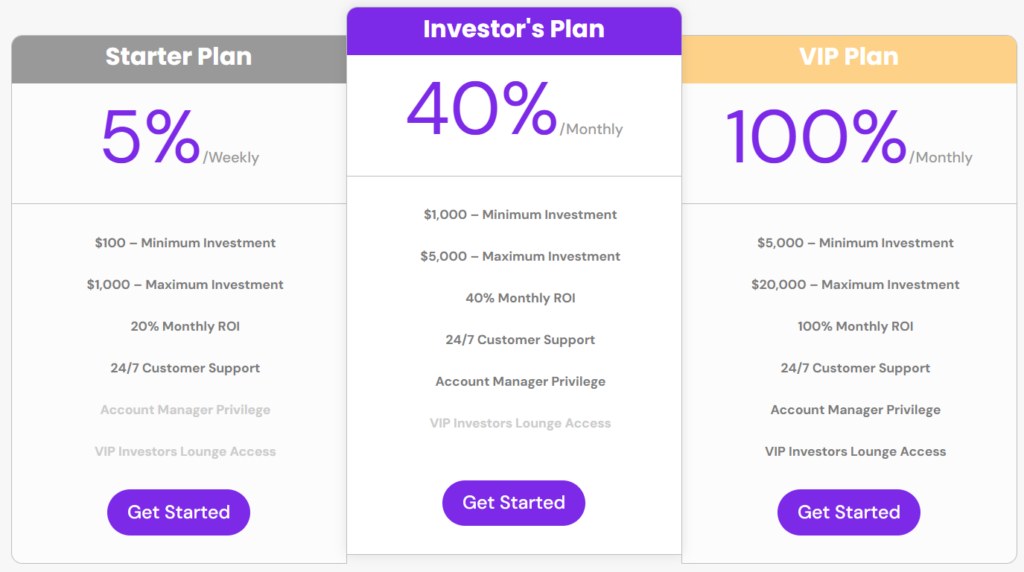Click the greyed-out Account Manager Privilege in Starter Plan
The image size is (1024, 572).
185,410
